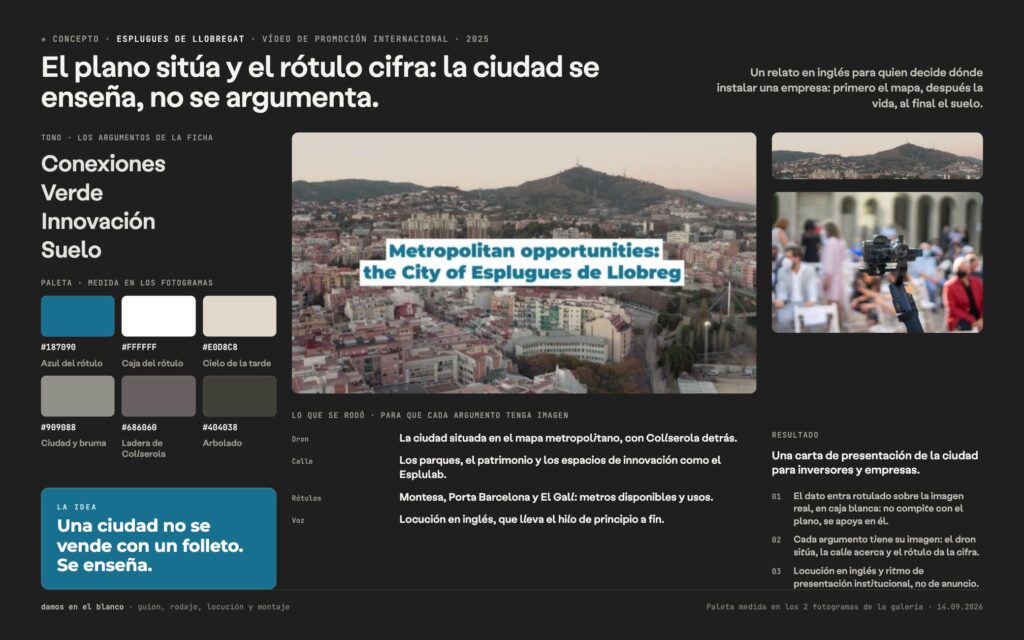Select the #686060 Ladera de Collserola swatch
1024x640 pixels.
click(159, 396)
